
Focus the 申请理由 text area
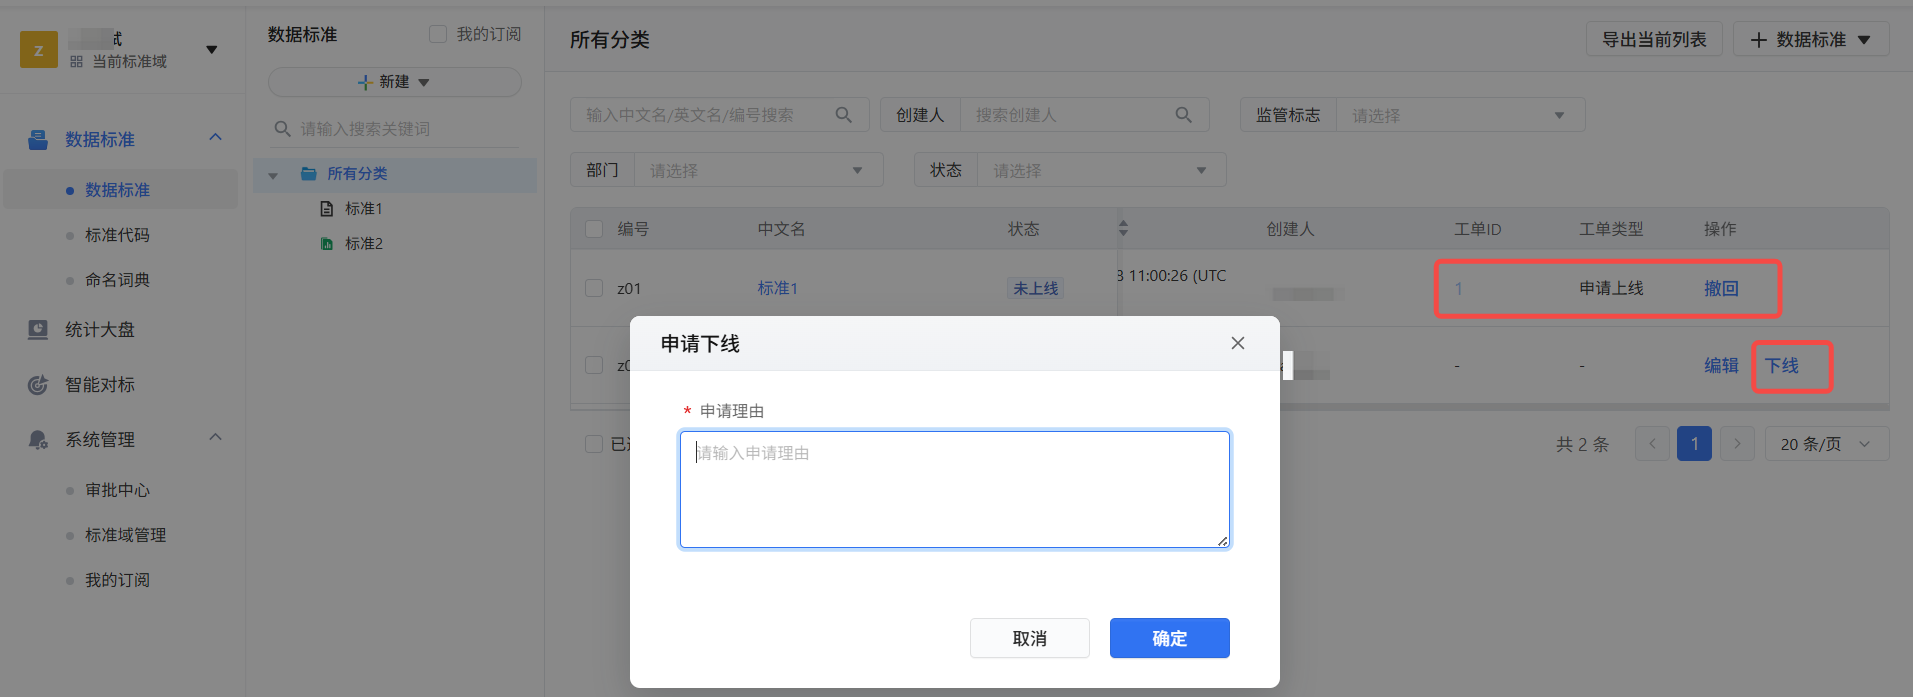(x=955, y=489)
